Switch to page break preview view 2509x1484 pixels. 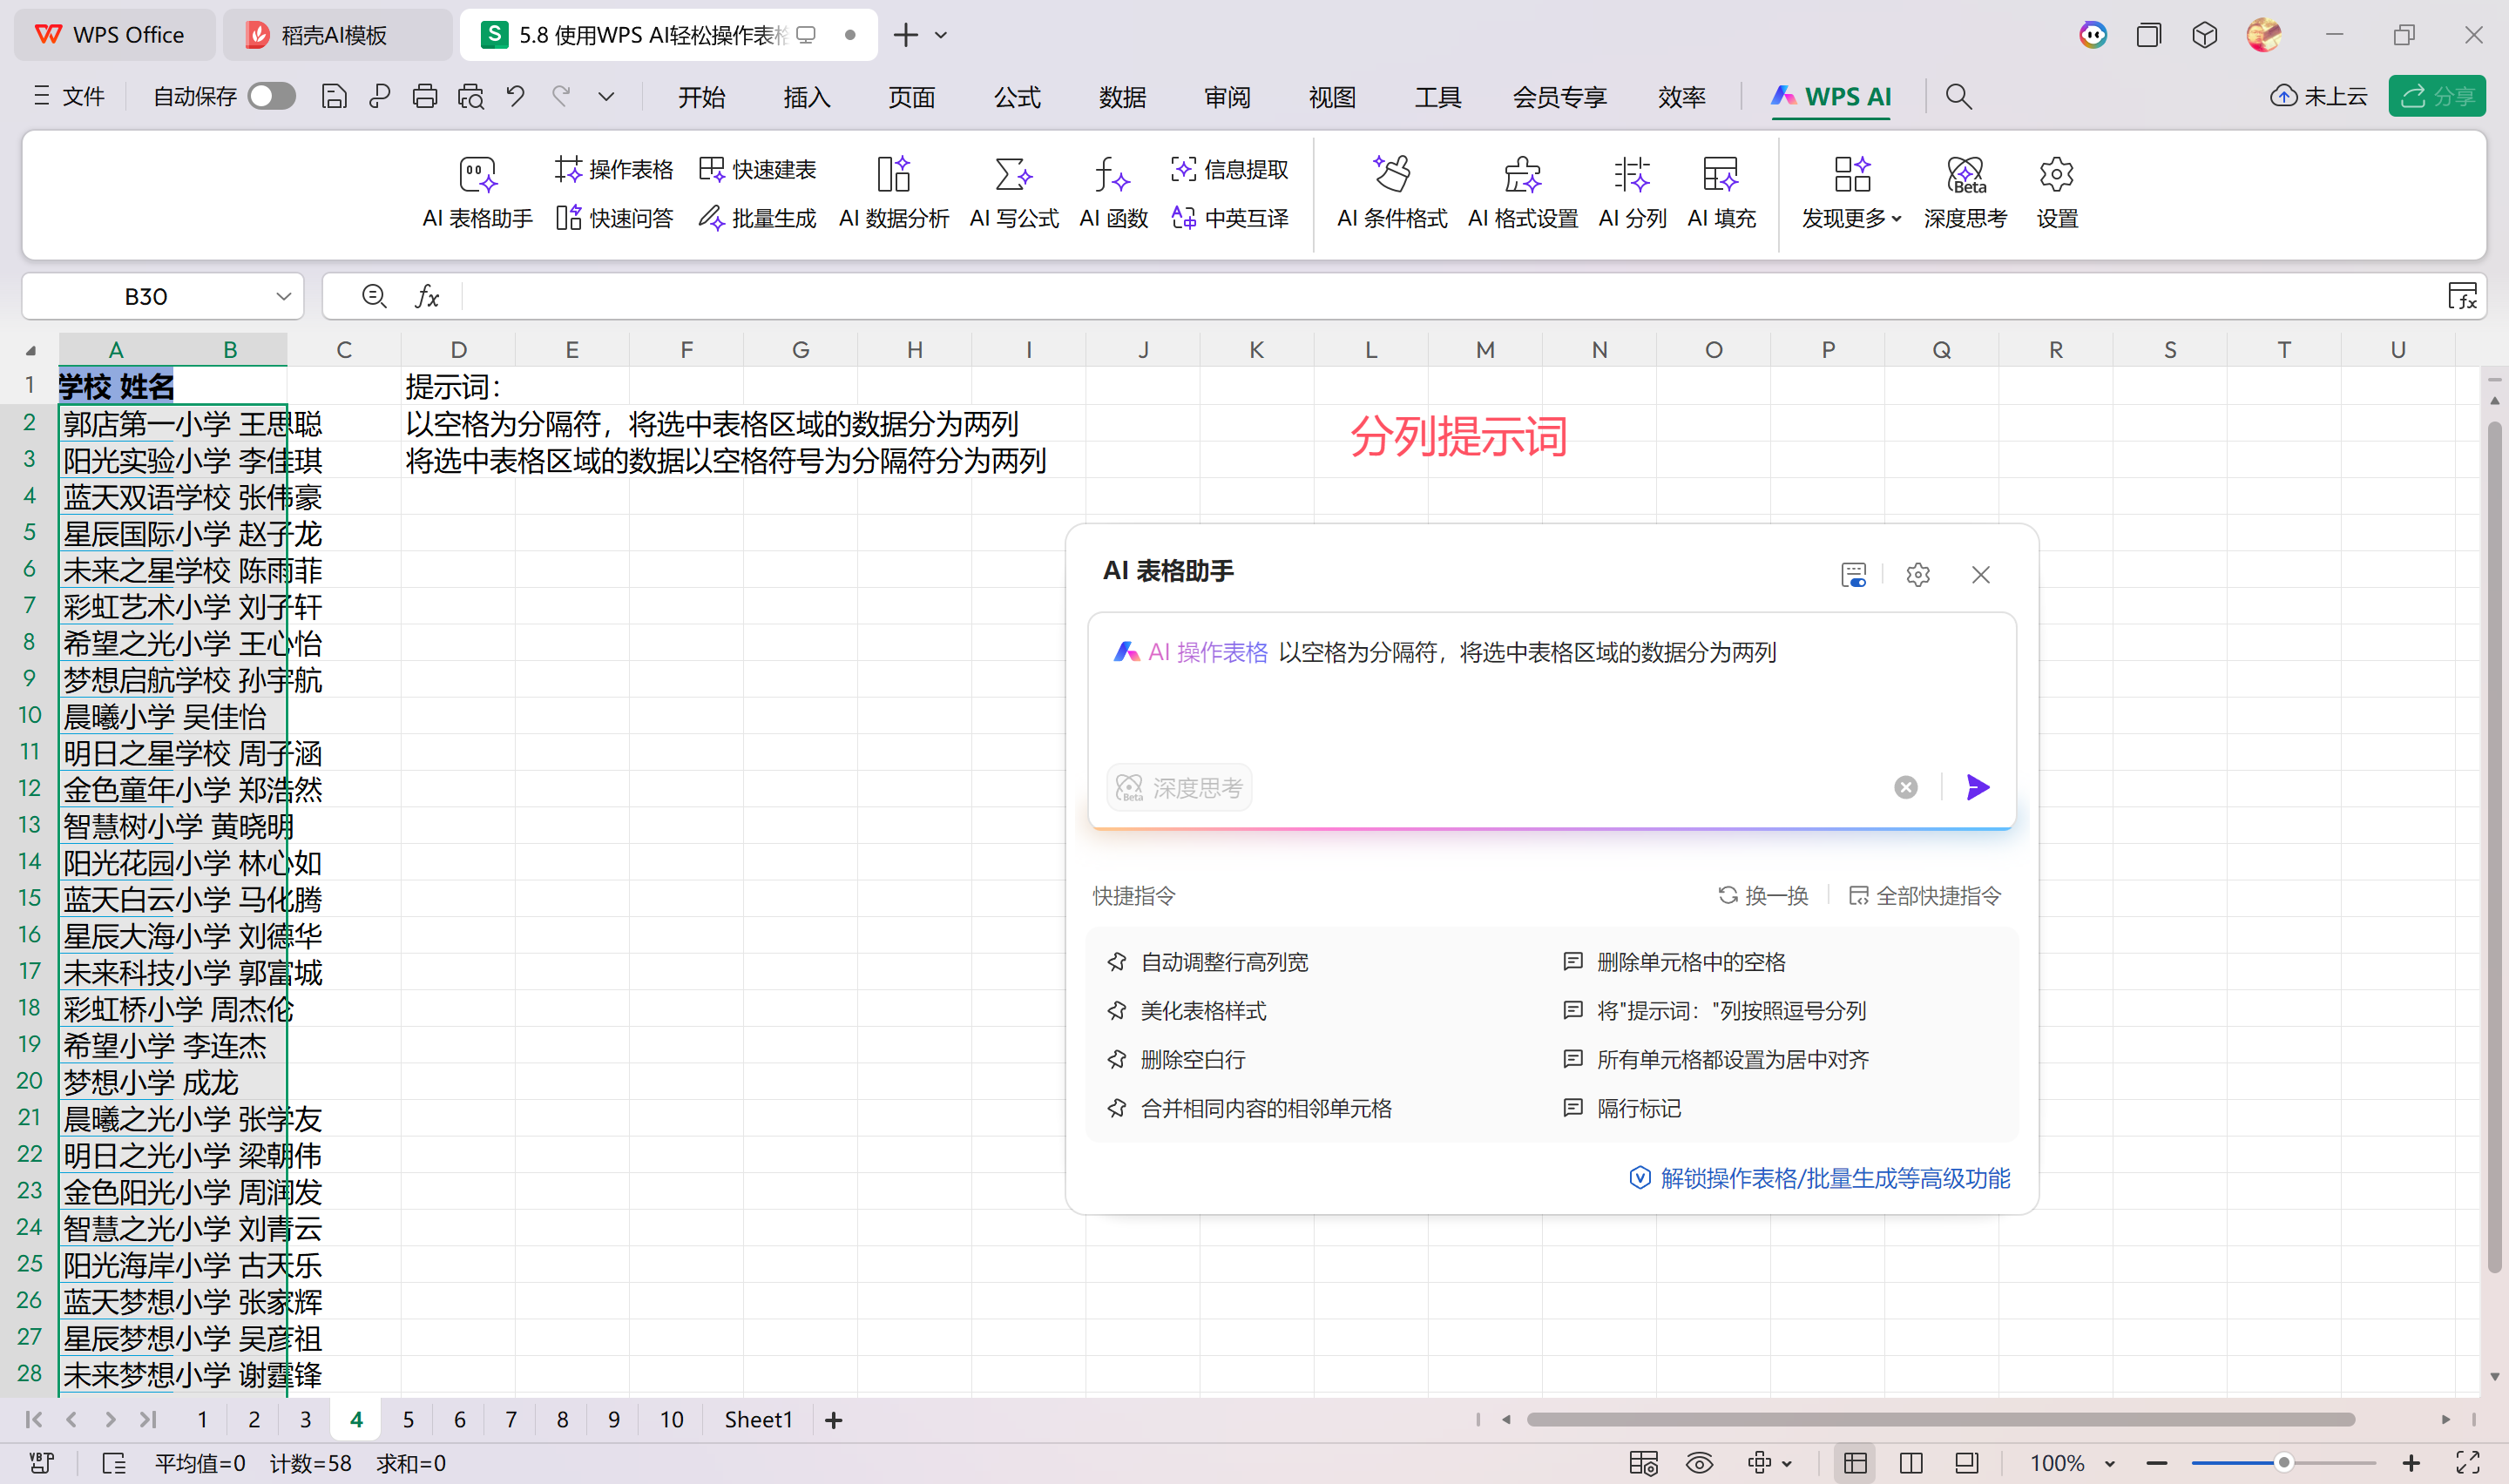click(x=1911, y=1463)
